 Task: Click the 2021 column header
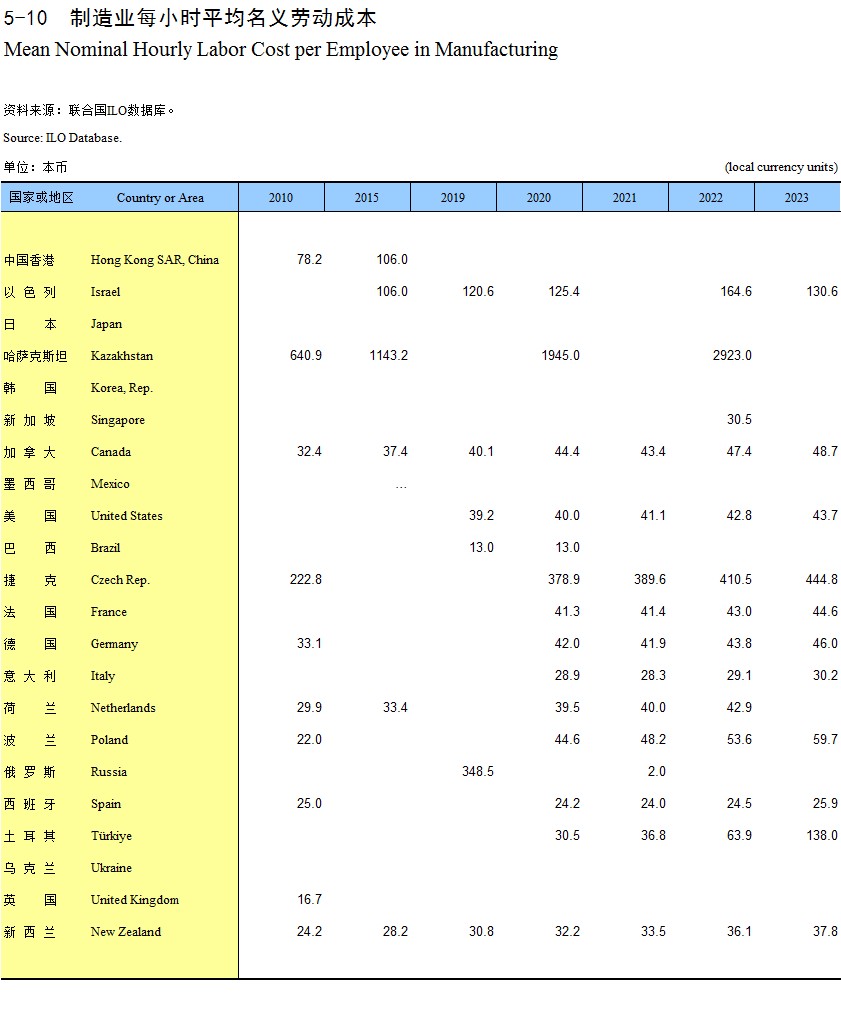625,198
